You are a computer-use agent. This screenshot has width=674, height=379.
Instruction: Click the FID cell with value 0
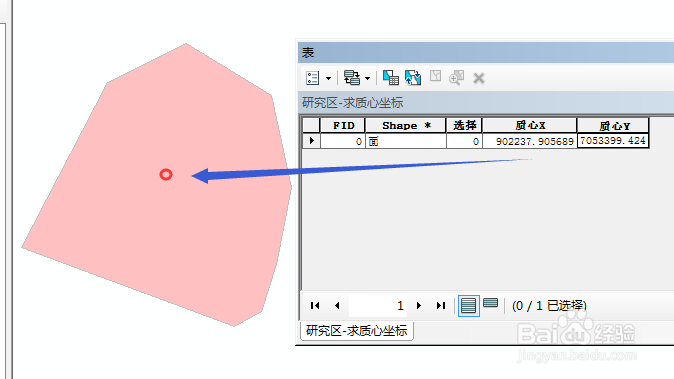[x=343, y=141]
